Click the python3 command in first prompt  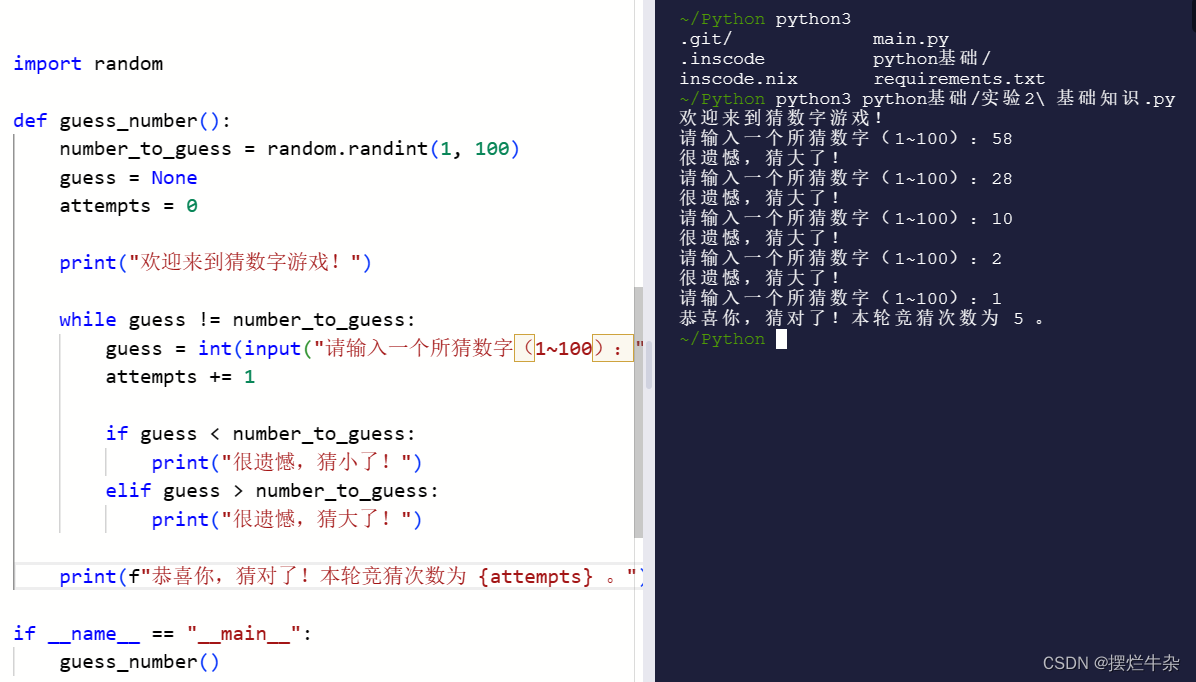(x=813, y=18)
